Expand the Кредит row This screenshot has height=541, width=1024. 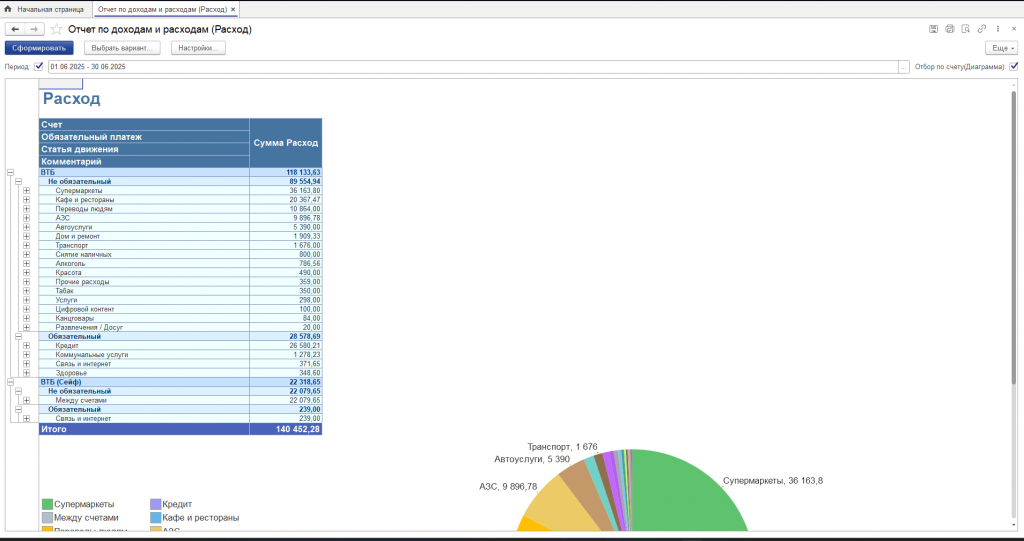pyautogui.click(x=26, y=346)
